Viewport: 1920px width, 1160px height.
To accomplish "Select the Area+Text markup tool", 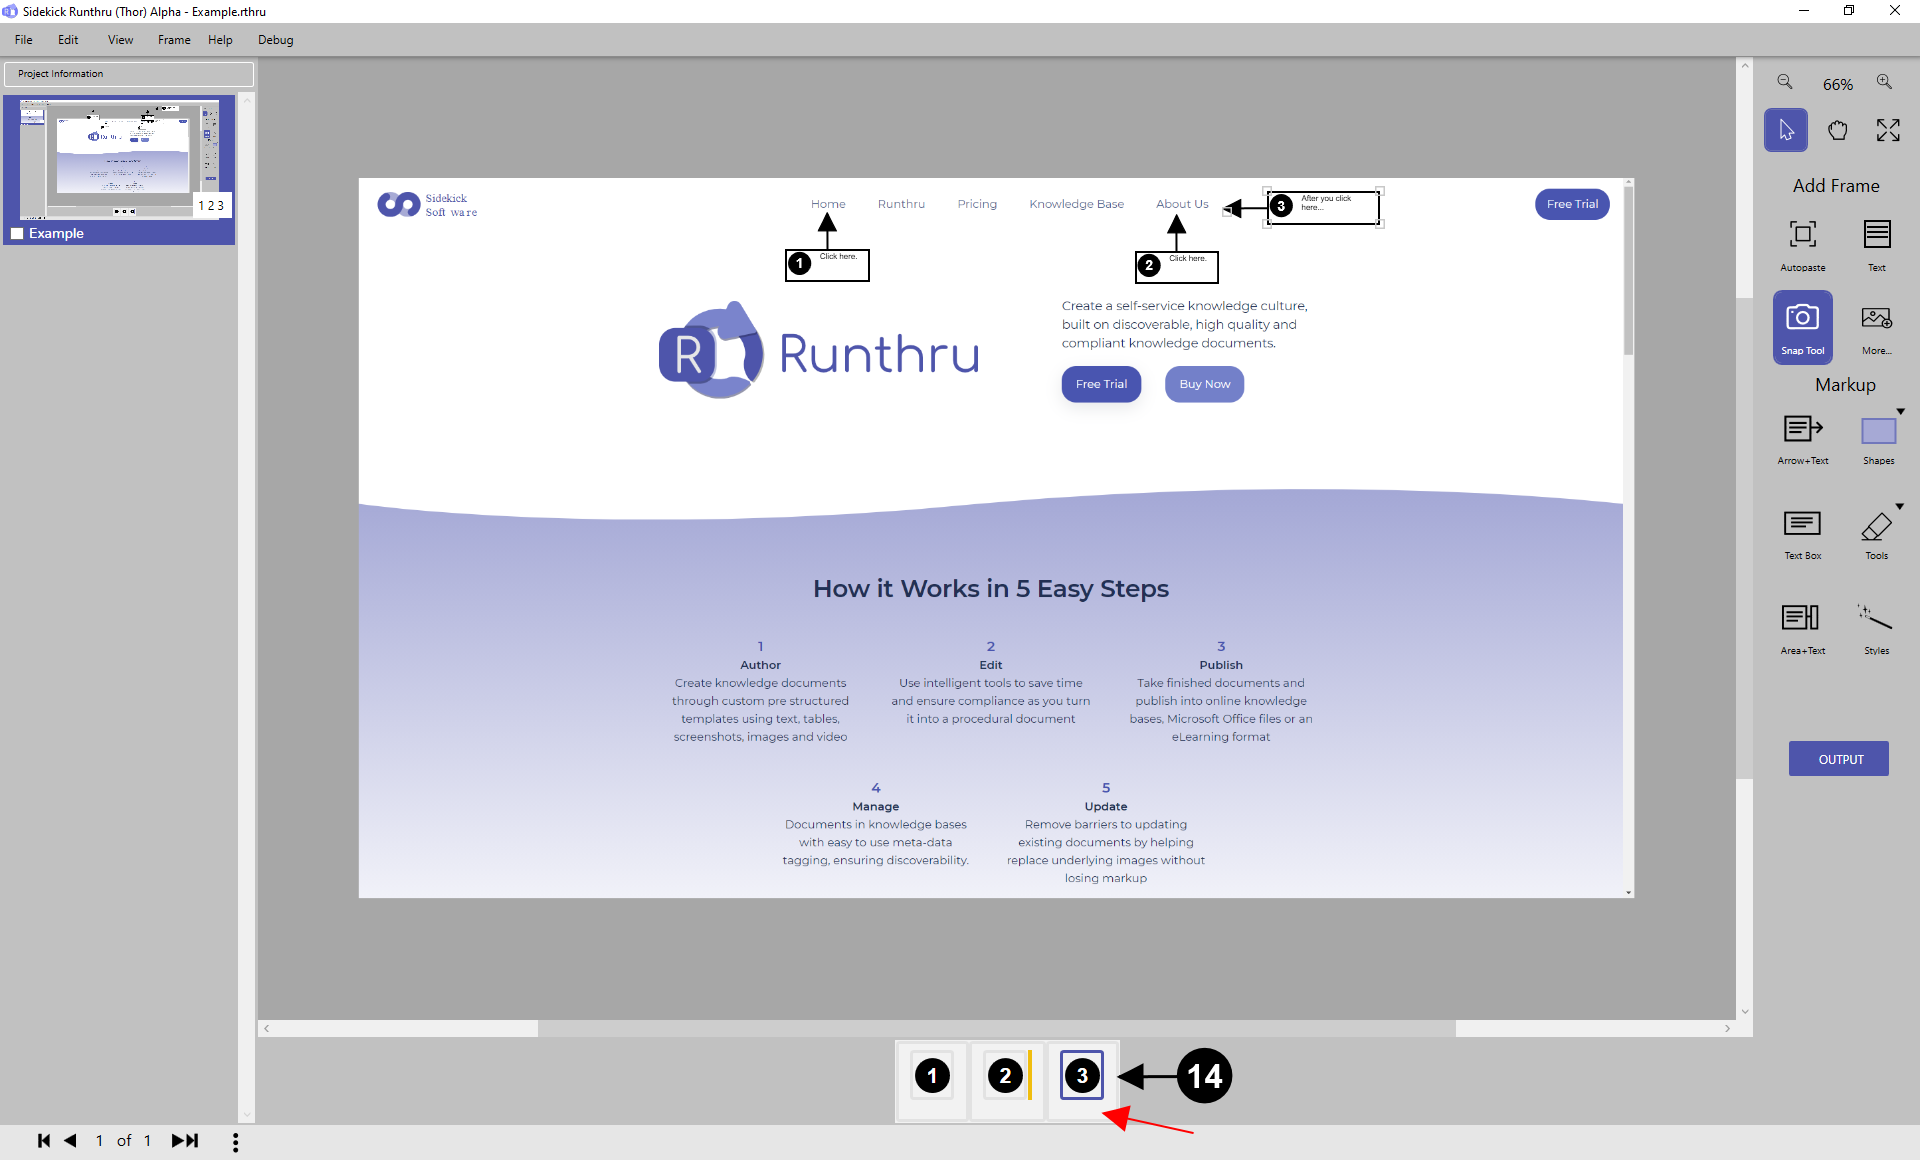I will coord(1803,628).
